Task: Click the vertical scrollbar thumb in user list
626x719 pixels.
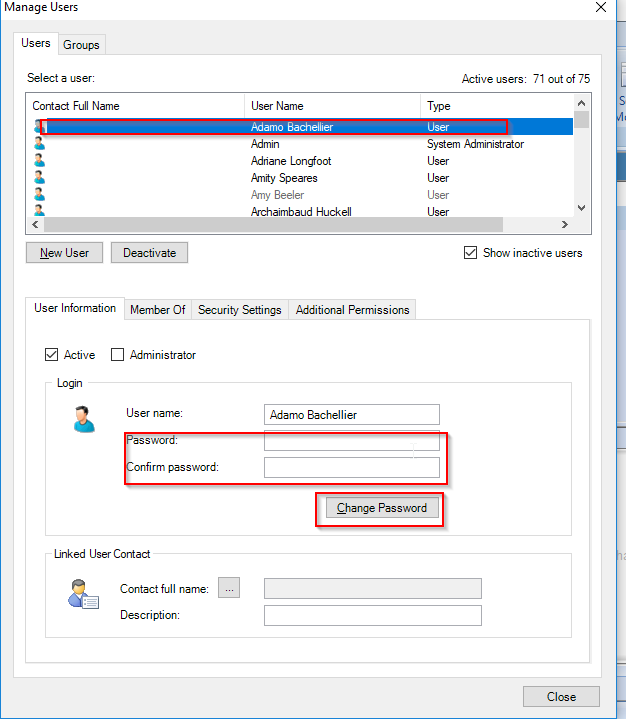Action: tap(582, 119)
